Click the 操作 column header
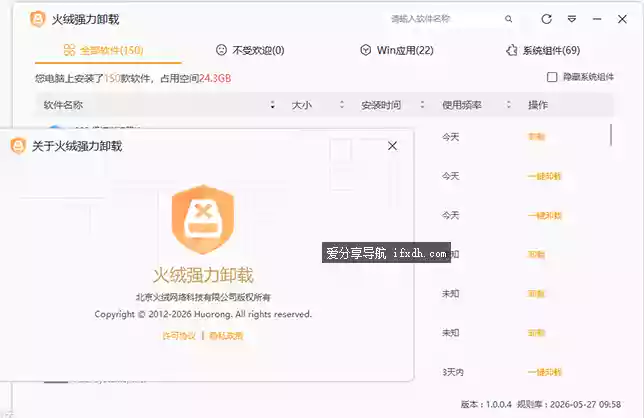The width and height of the screenshot is (644, 418). (x=538, y=105)
